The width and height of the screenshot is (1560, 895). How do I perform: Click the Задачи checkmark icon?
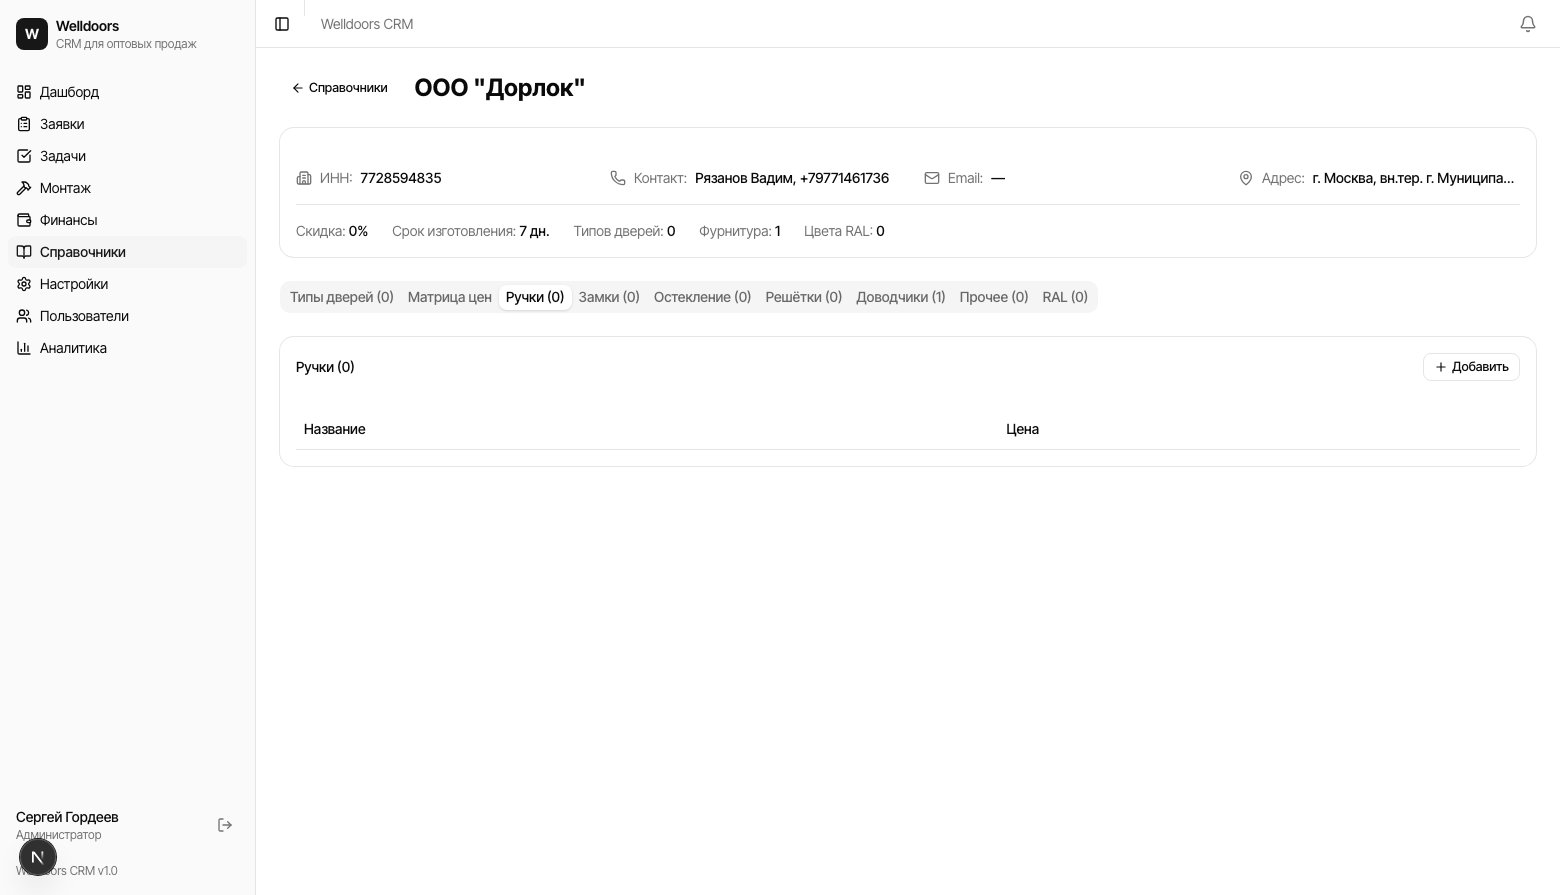coord(24,156)
